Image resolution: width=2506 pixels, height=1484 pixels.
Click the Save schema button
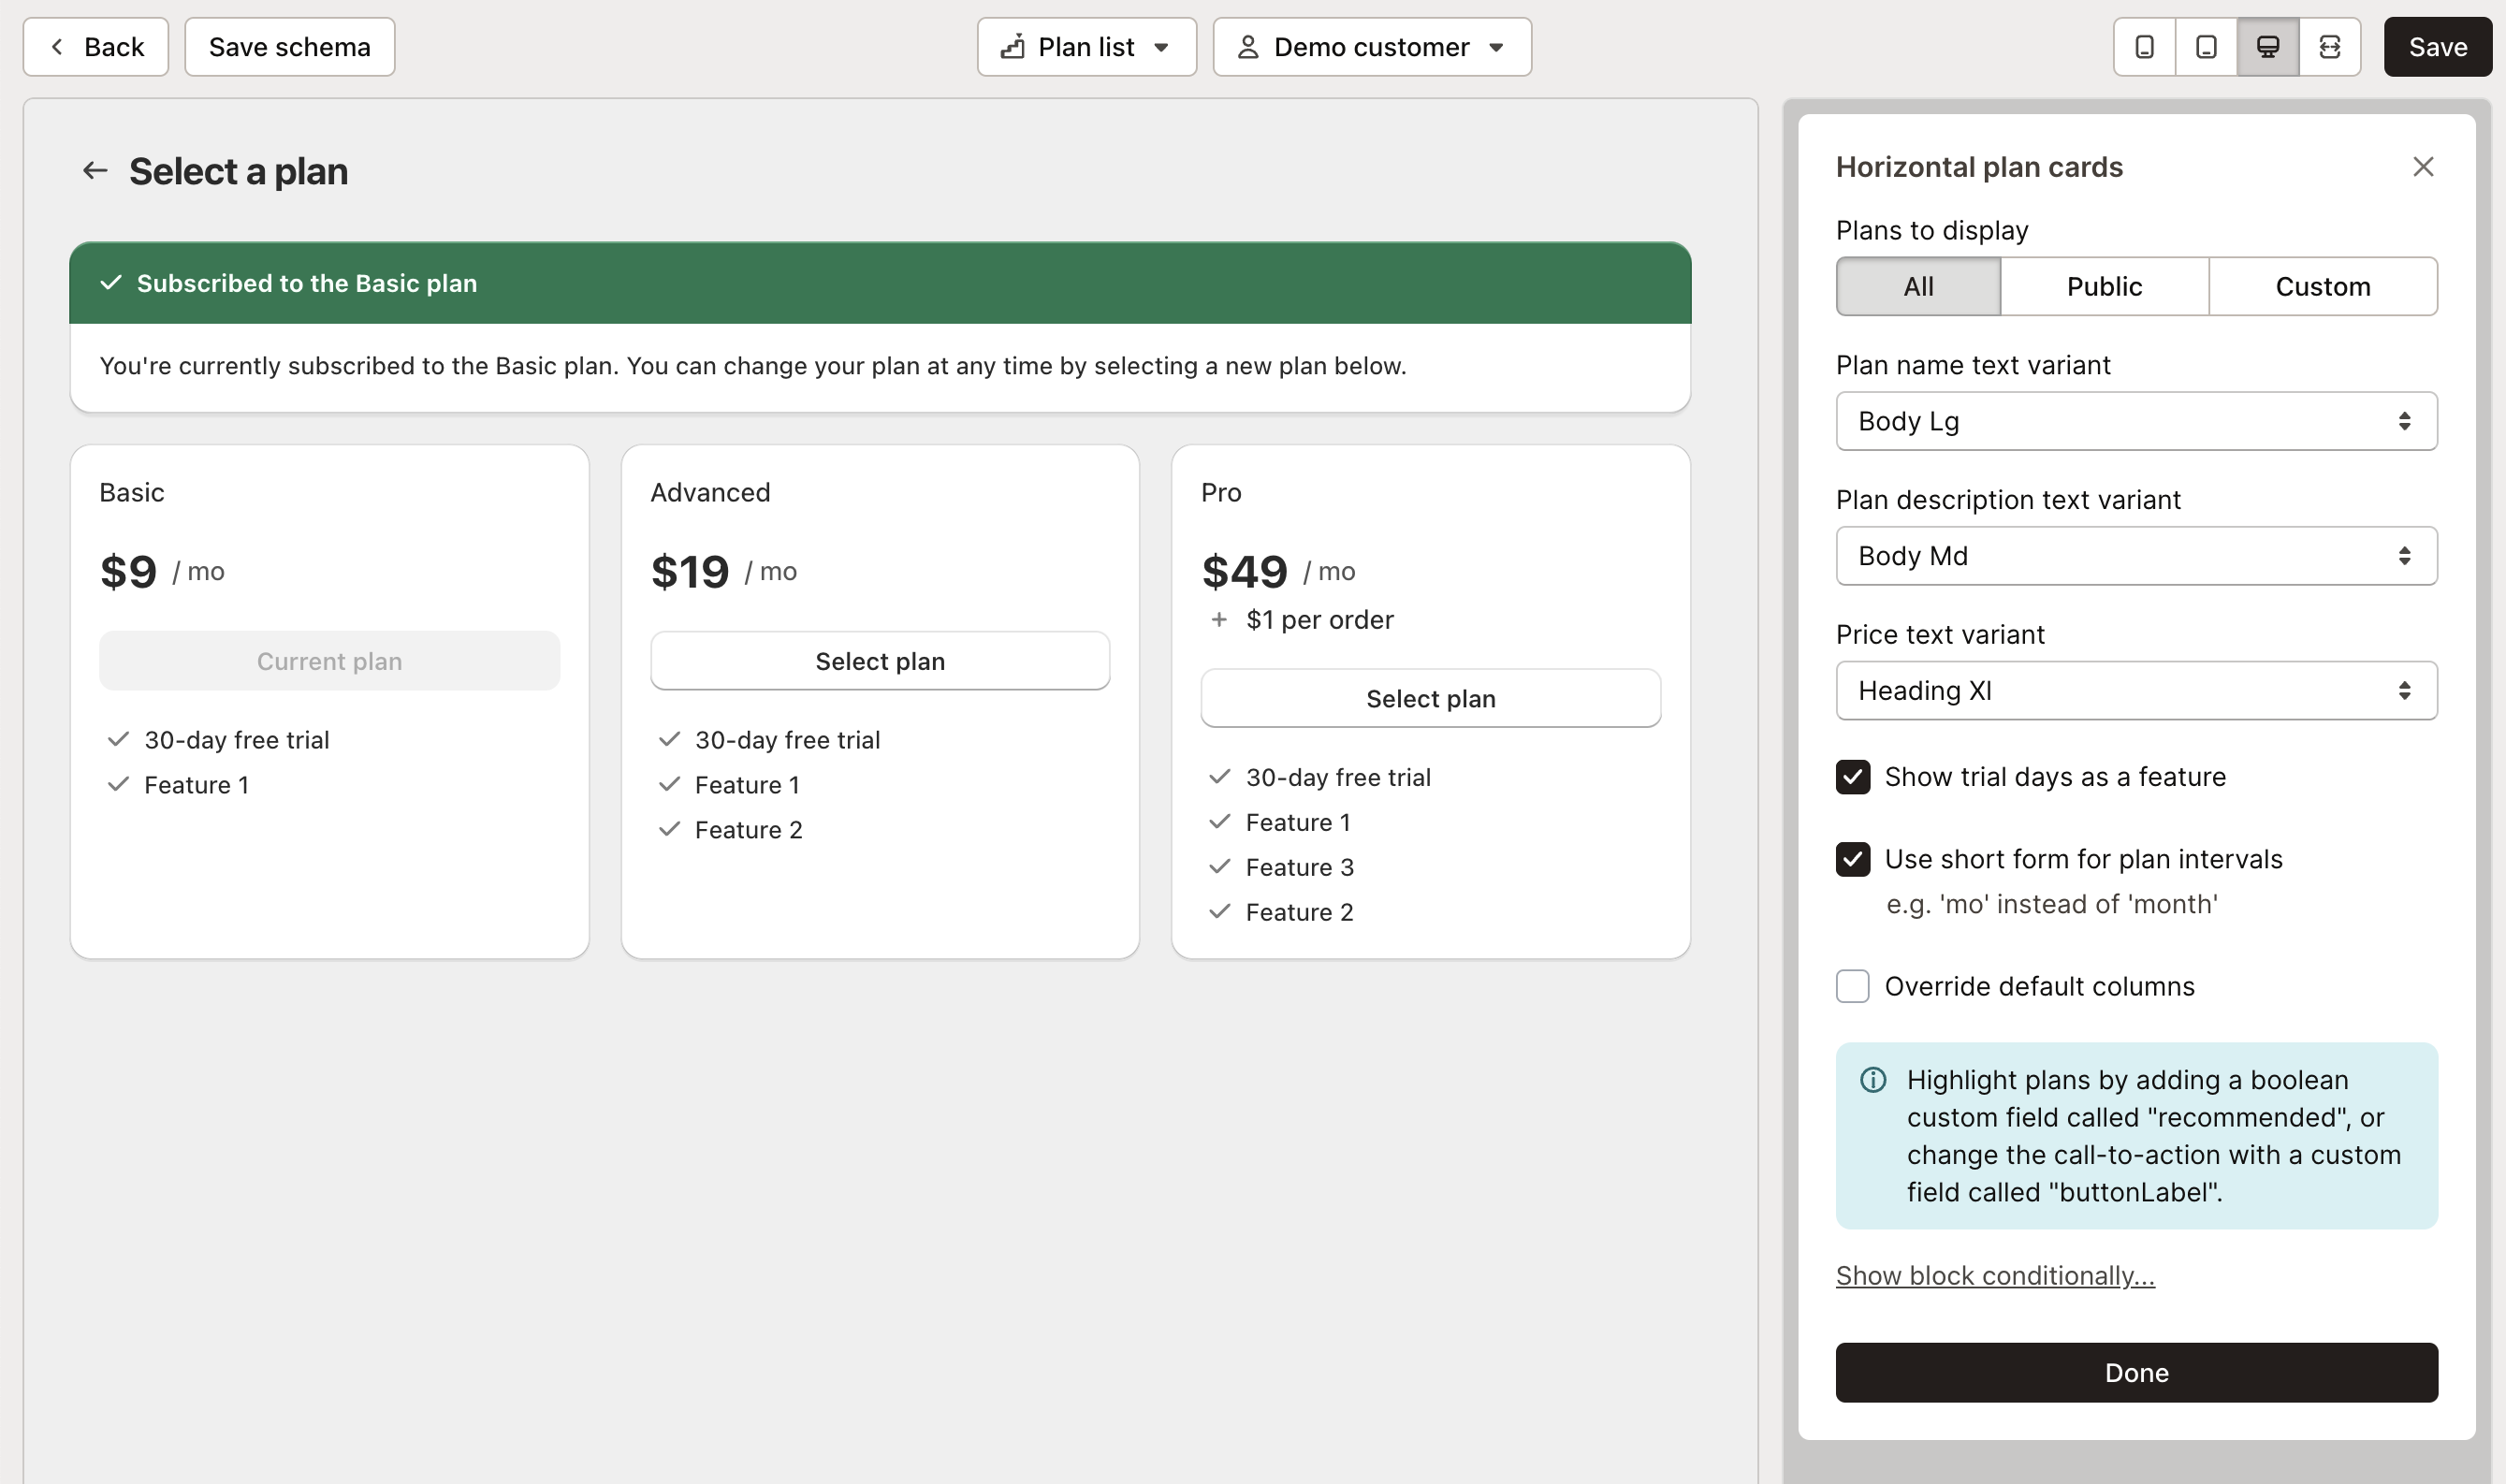[289, 46]
